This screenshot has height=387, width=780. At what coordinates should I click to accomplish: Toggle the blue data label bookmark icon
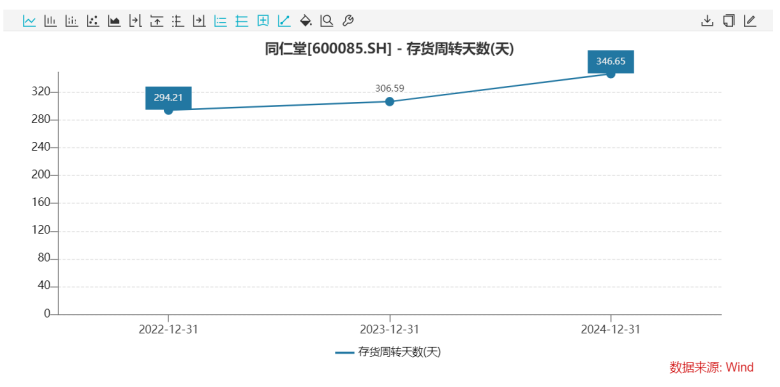tap(263, 21)
